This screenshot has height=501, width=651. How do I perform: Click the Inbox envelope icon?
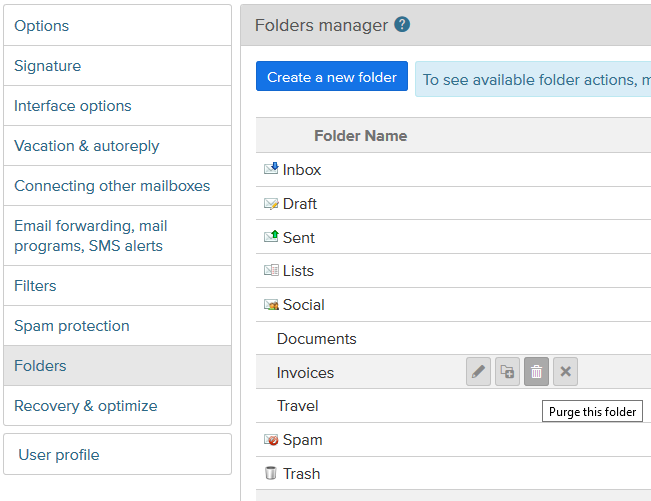(x=271, y=169)
